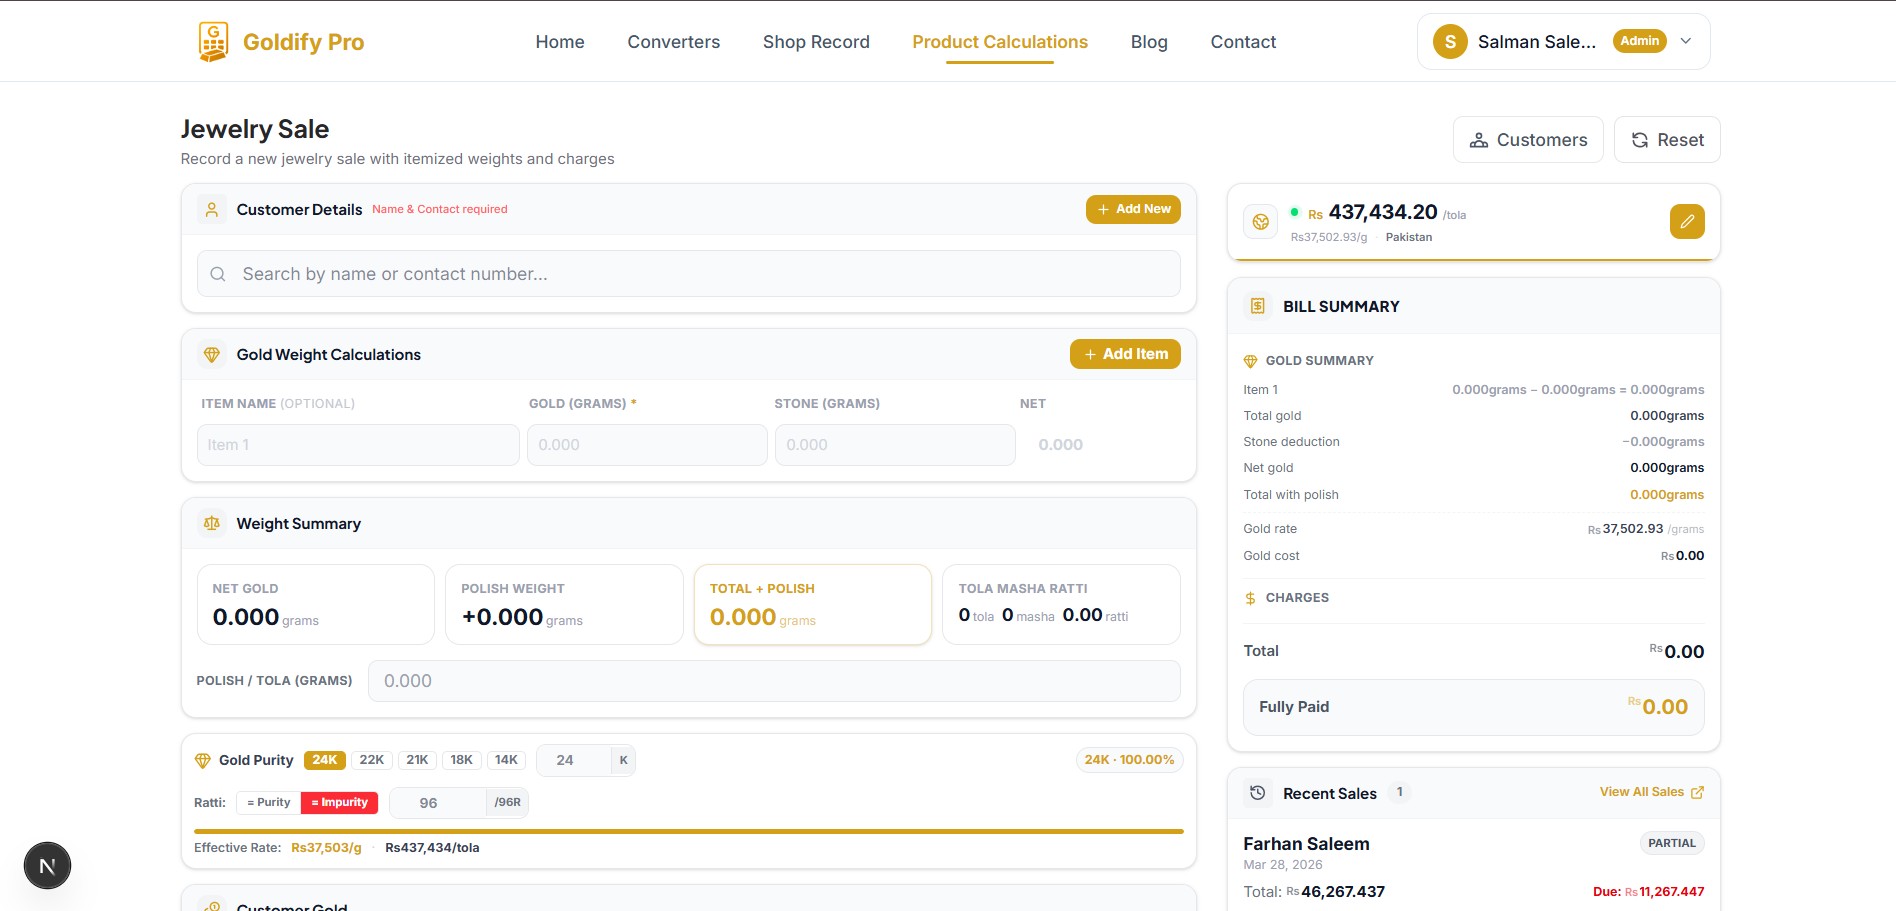Click the Rs 437,434.20 per tola rate
The width and height of the screenshot is (1896, 911).
tap(1387, 213)
